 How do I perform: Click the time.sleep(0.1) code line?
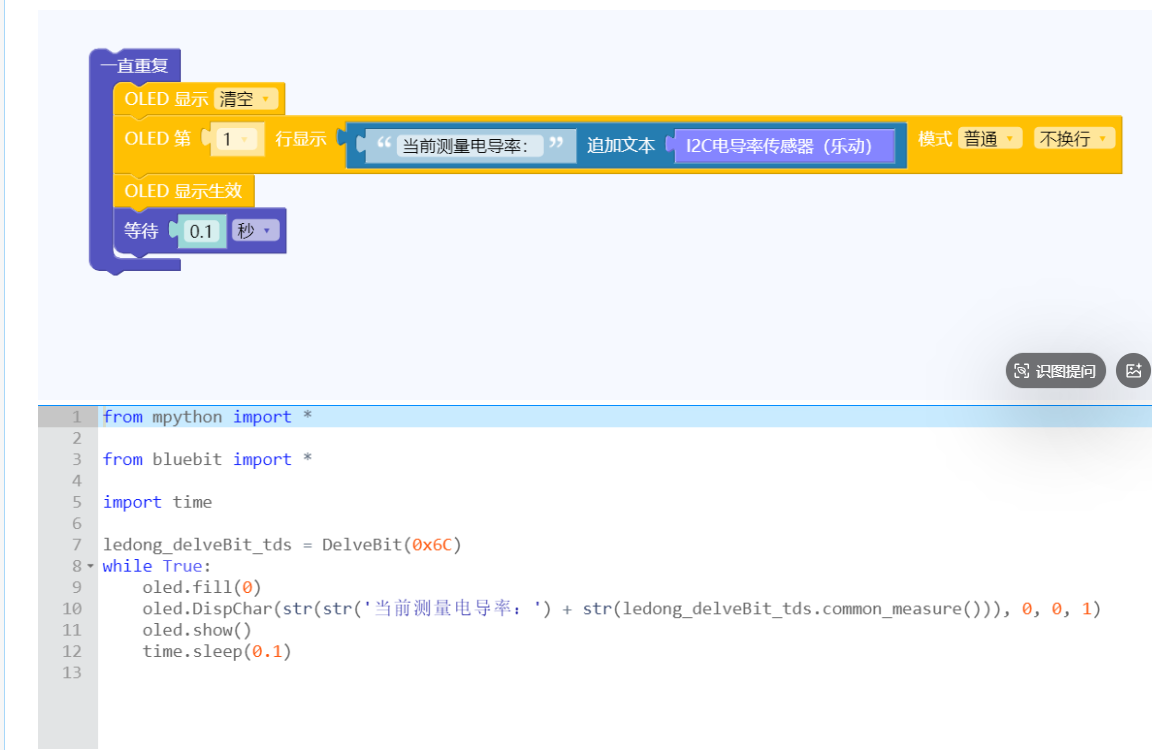coord(217,651)
